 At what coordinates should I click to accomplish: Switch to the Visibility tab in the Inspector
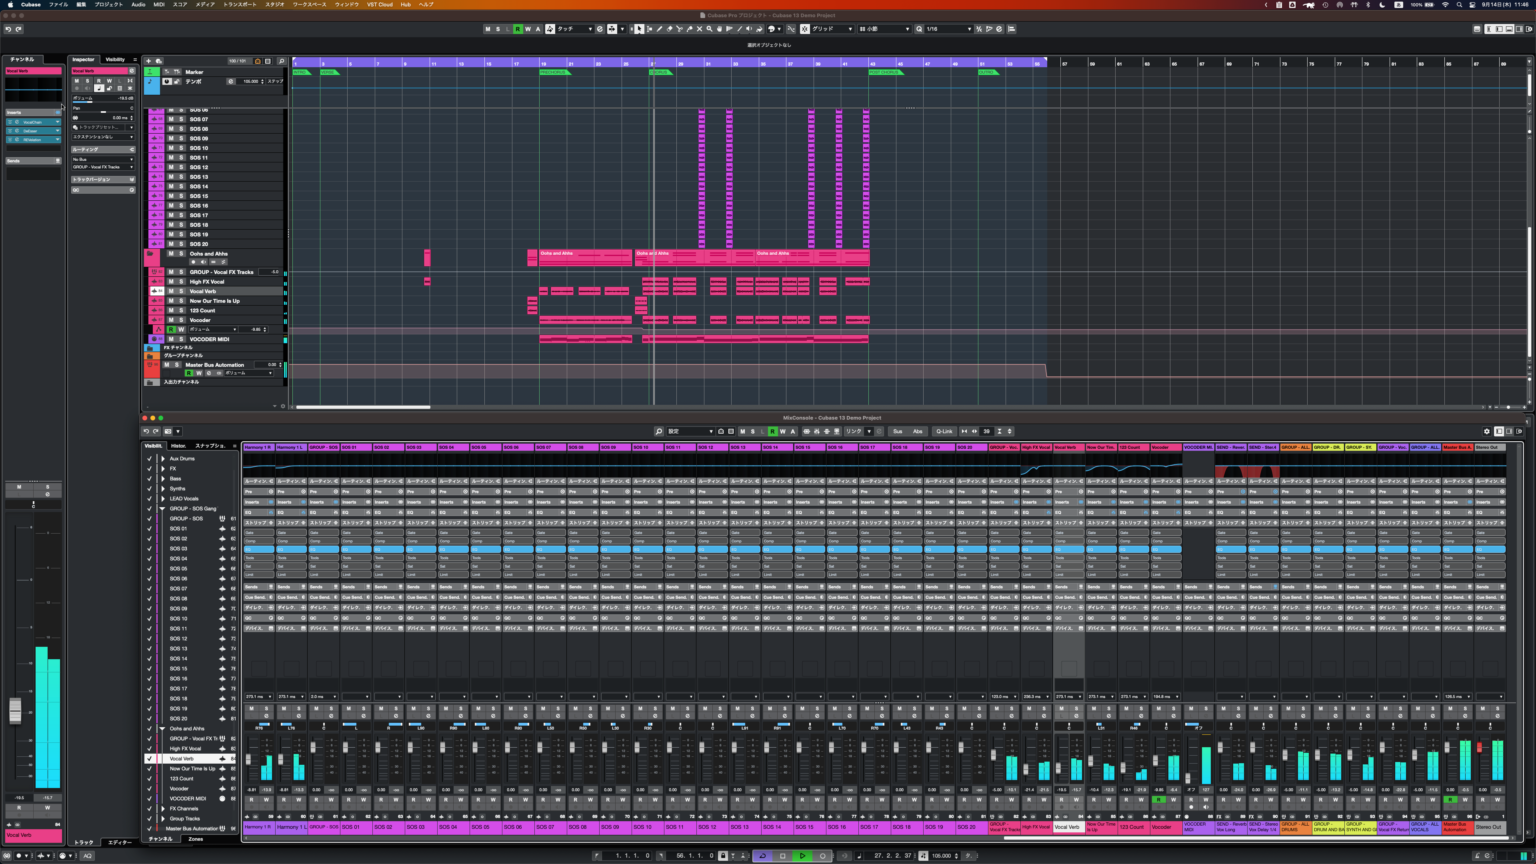(x=115, y=58)
